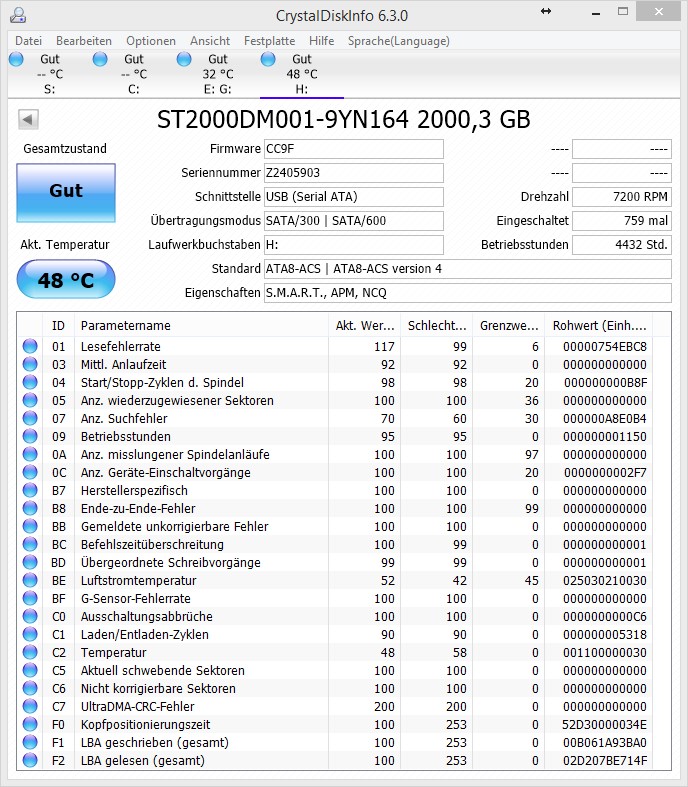Click the CrystalDiskInfo app icon in title bar
The height and width of the screenshot is (787, 688).
pos(18,15)
